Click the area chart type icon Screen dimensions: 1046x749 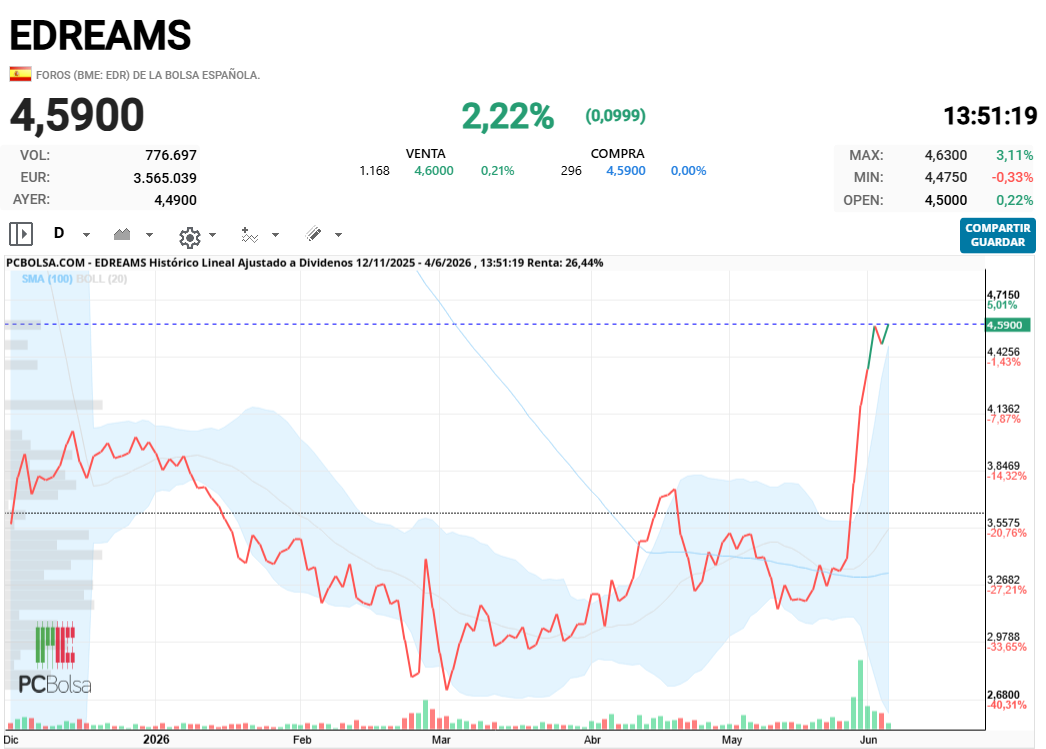pyautogui.click(x=122, y=234)
